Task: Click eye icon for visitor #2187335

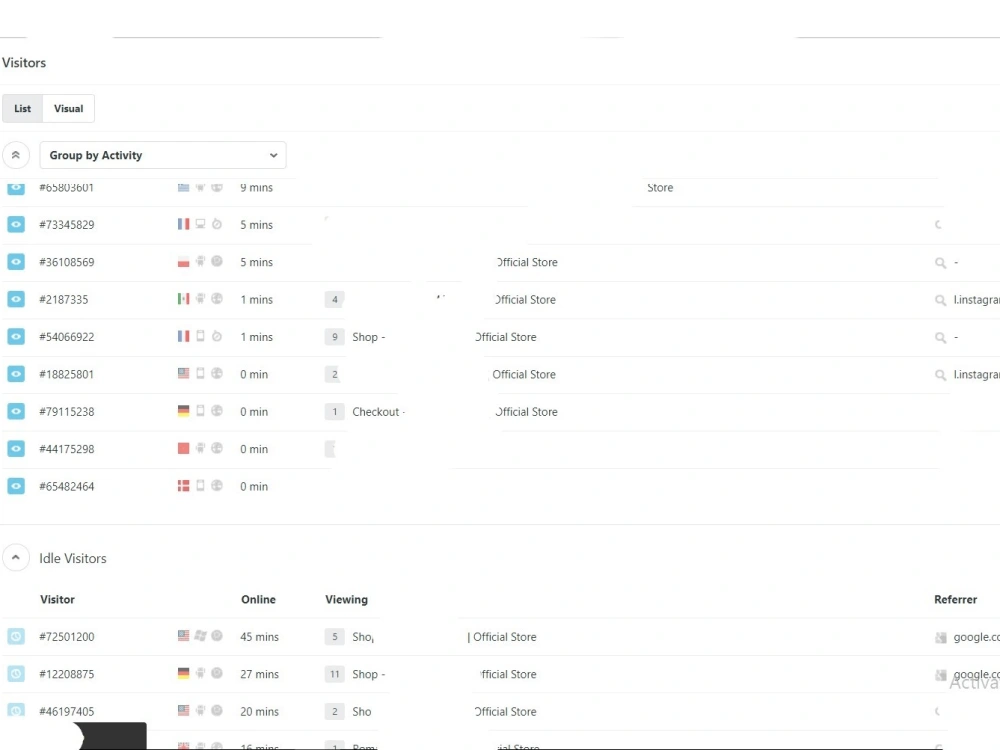Action: coord(16,299)
